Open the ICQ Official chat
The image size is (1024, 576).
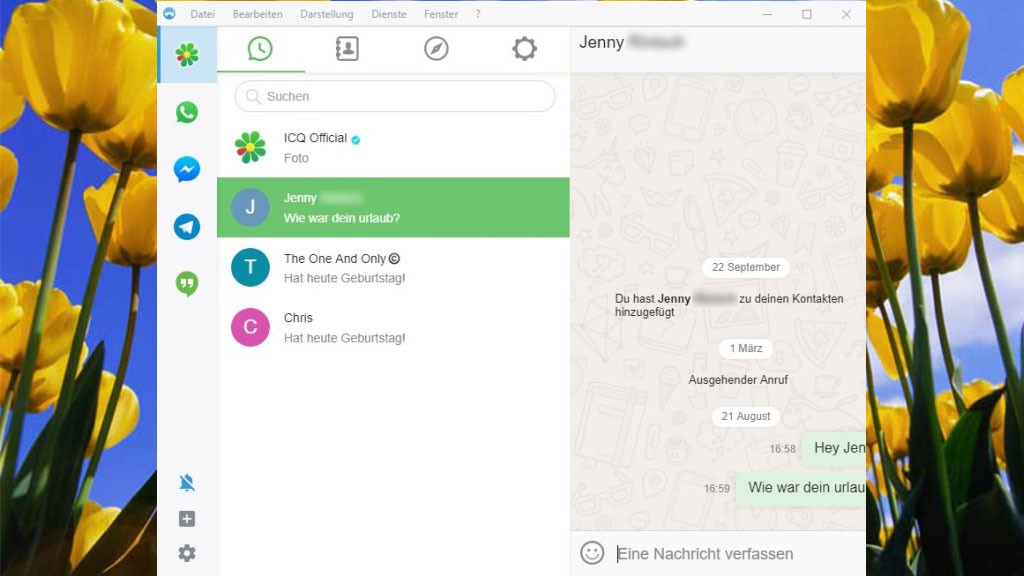point(393,148)
